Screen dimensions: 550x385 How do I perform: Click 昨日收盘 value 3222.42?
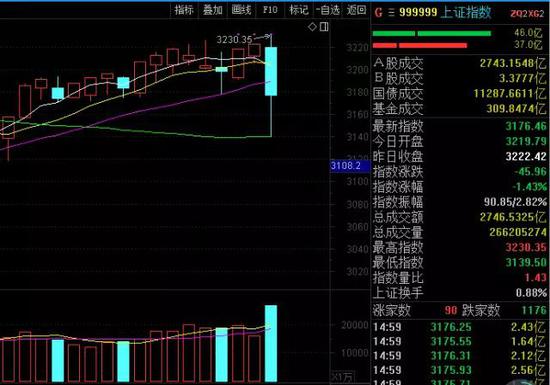point(526,156)
